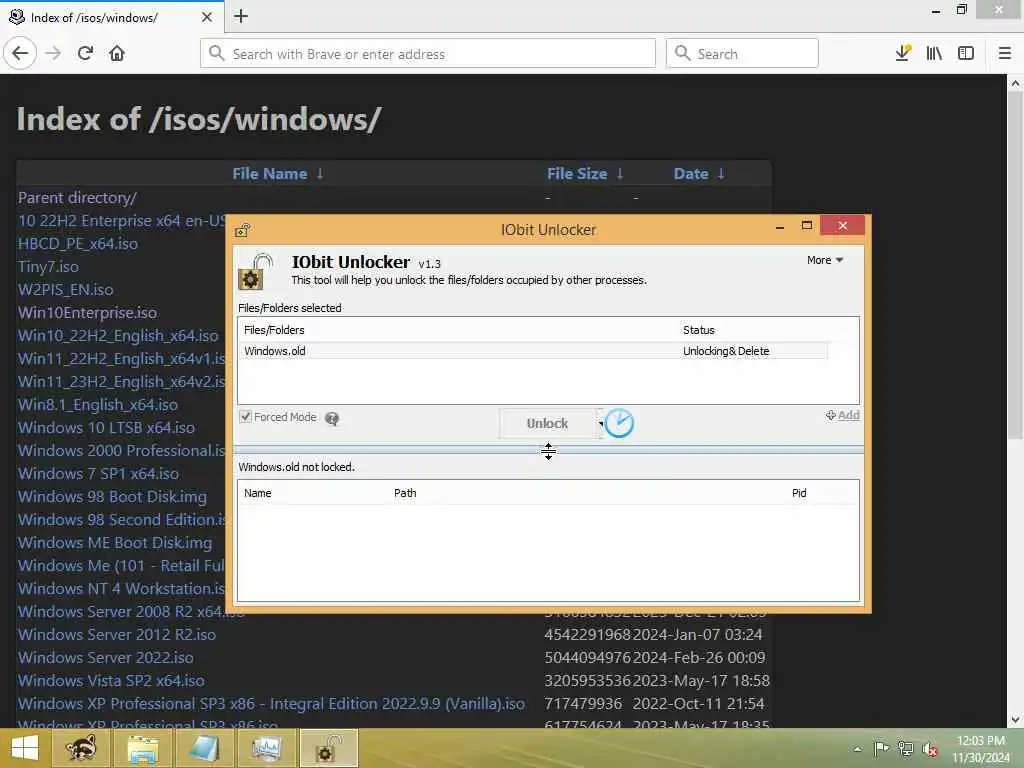Image resolution: width=1024 pixels, height=768 pixels.
Task: Click the scrollbar down arrow on the page
Action: [1015, 720]
